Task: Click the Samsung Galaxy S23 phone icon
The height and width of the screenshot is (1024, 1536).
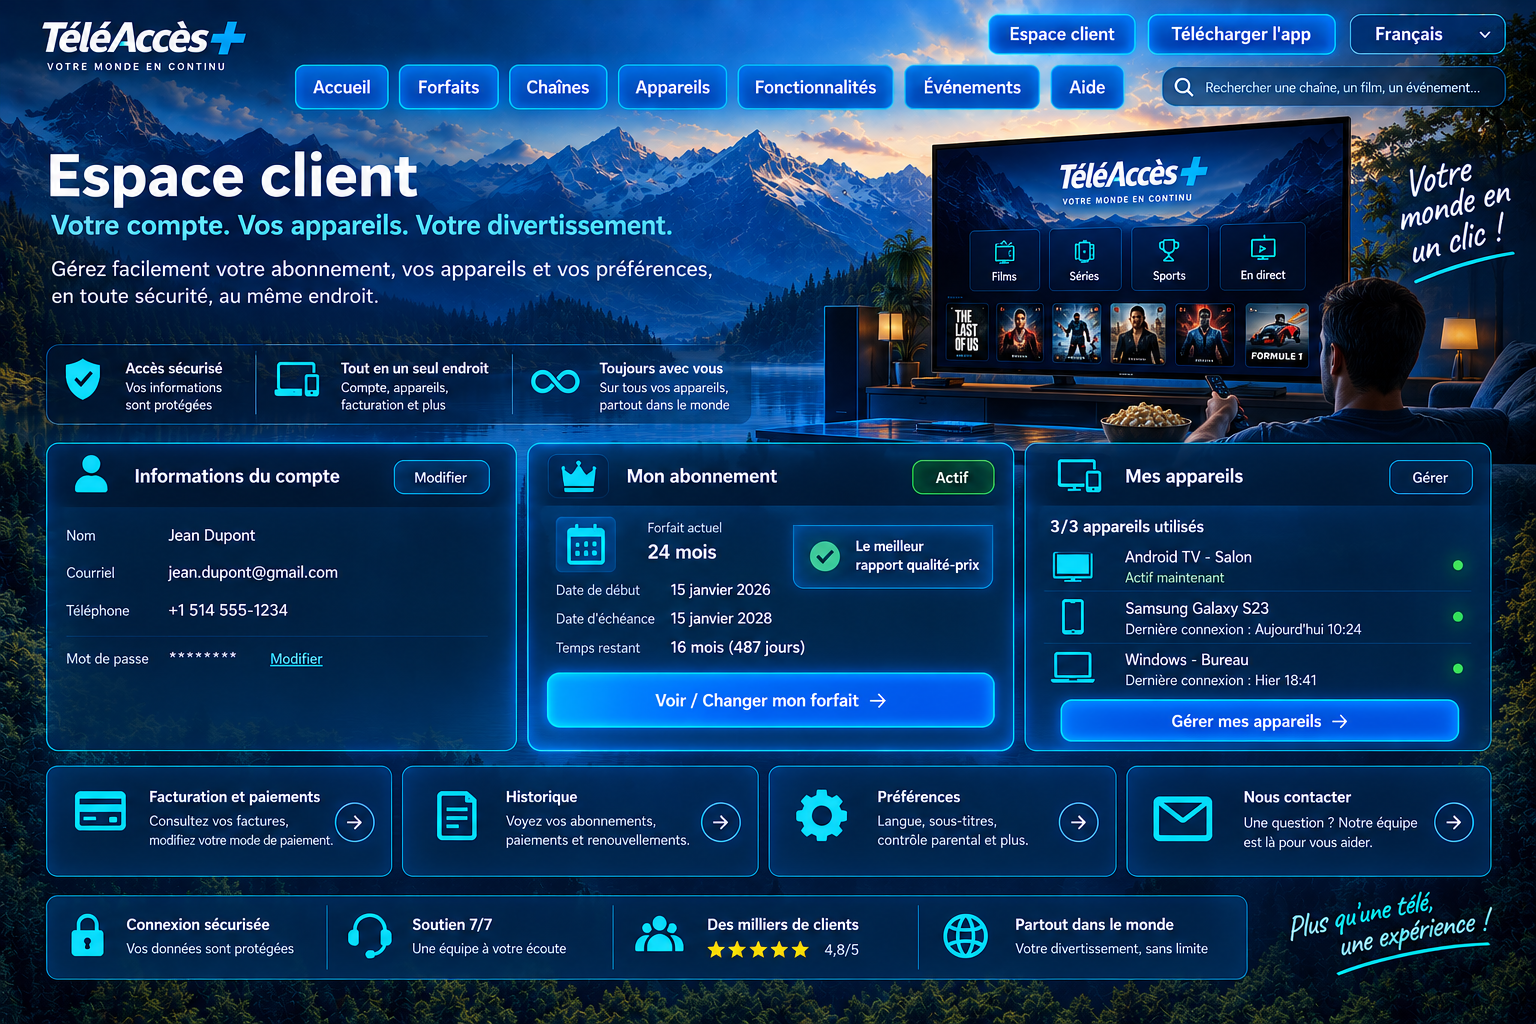Action: tap(1072, 616)
